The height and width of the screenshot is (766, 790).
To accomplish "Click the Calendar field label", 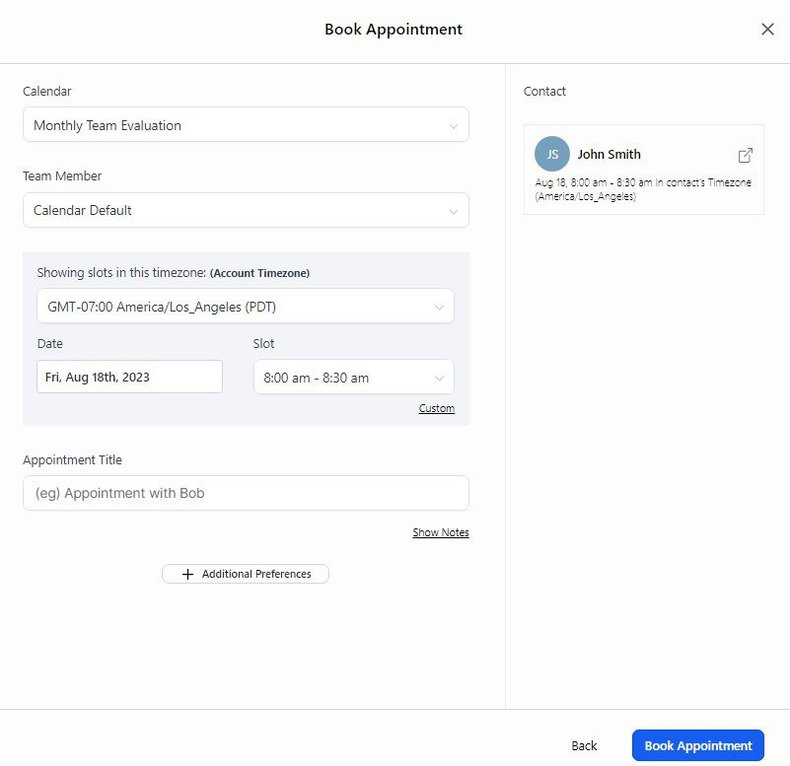I will click(x=47, y=91).
